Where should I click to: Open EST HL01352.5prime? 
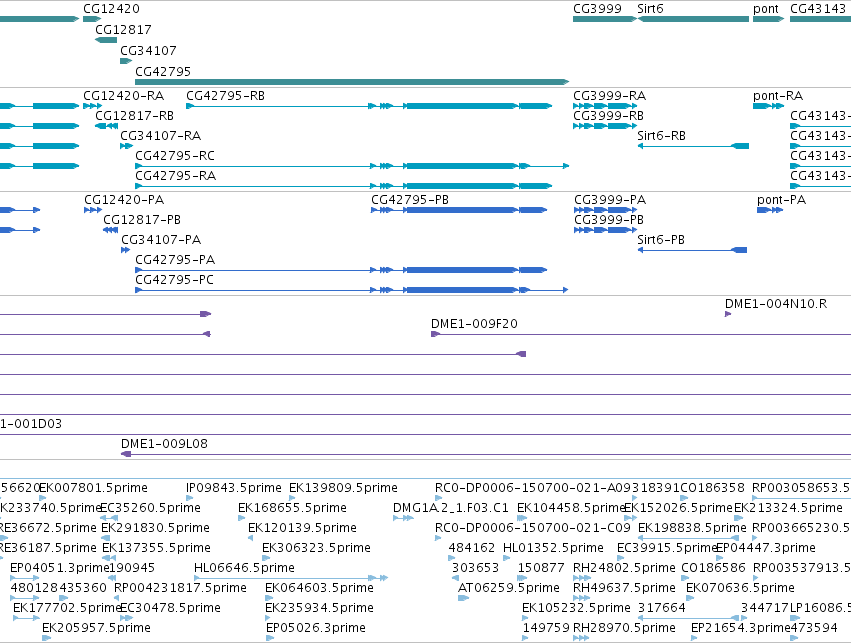pos(553,549)
